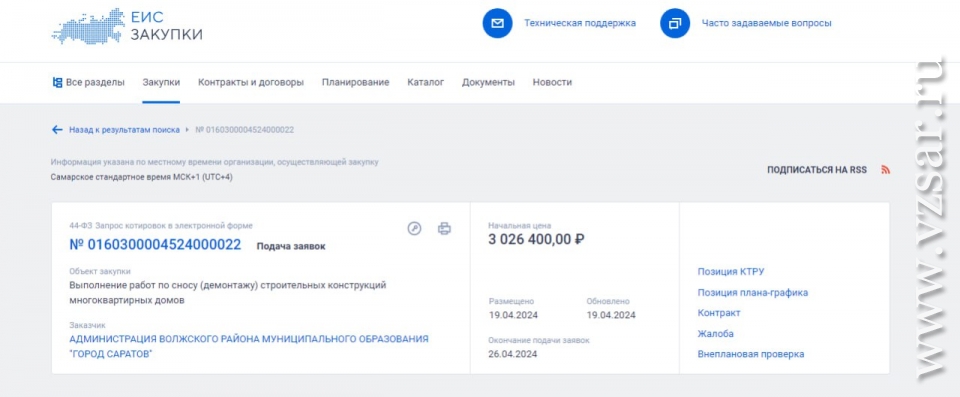The height and width of the screenshot is (397, 960).
Task: Open the Позиция КТРУ link
Action: [731, 272]
